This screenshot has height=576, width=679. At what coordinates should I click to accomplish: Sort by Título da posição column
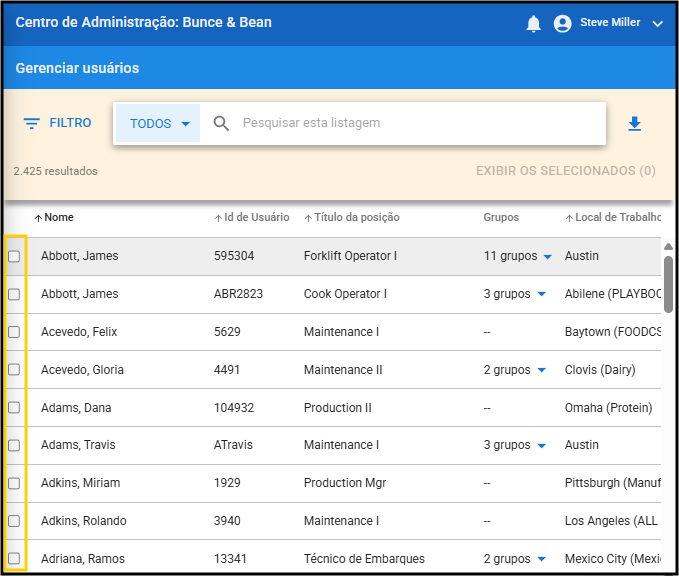[x=356, y=218]
